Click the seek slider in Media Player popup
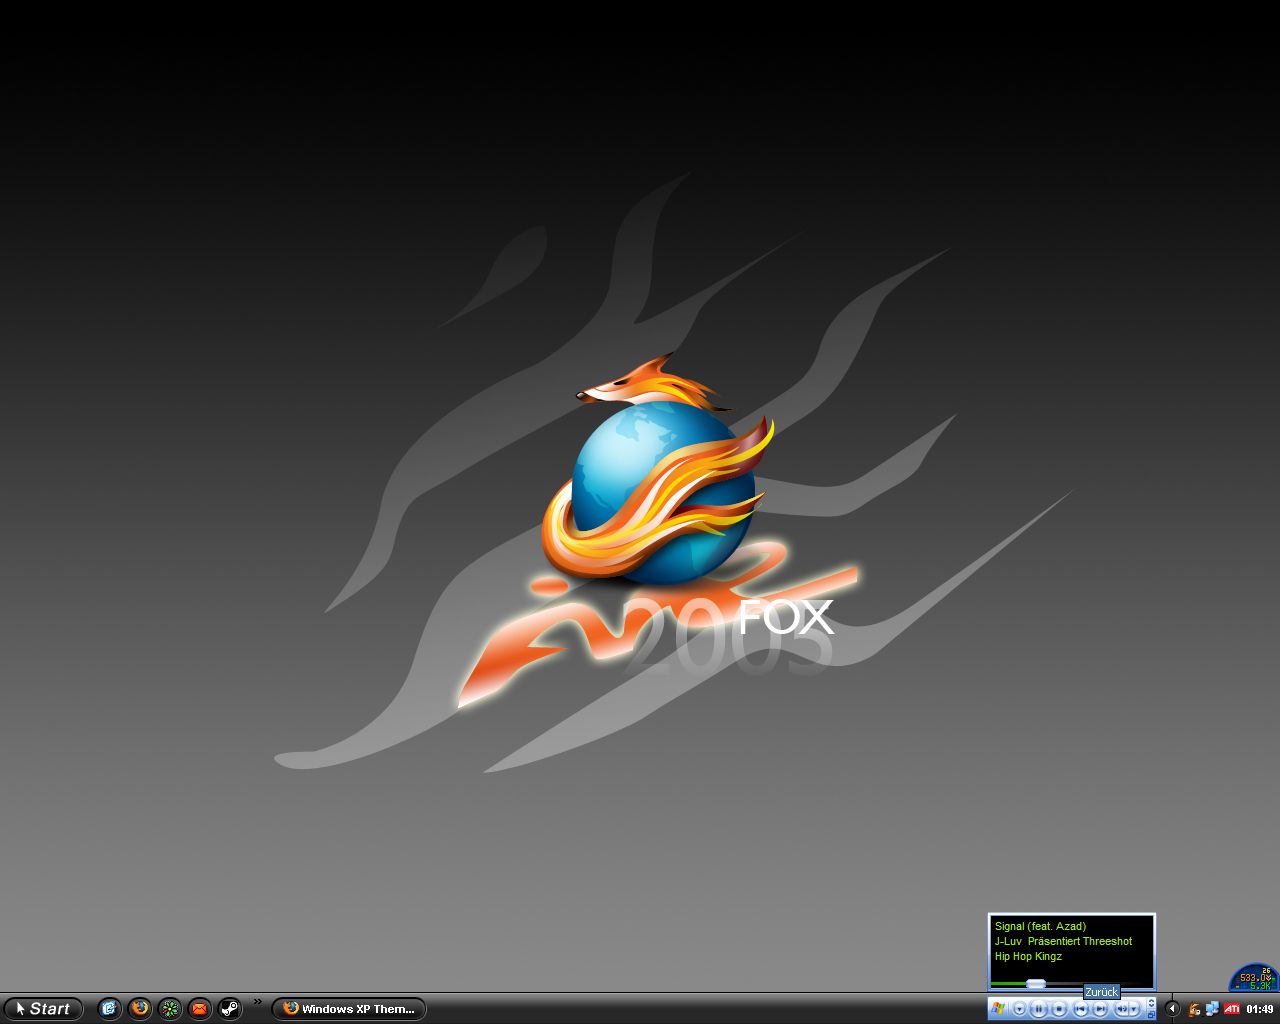 point(1036,984)
